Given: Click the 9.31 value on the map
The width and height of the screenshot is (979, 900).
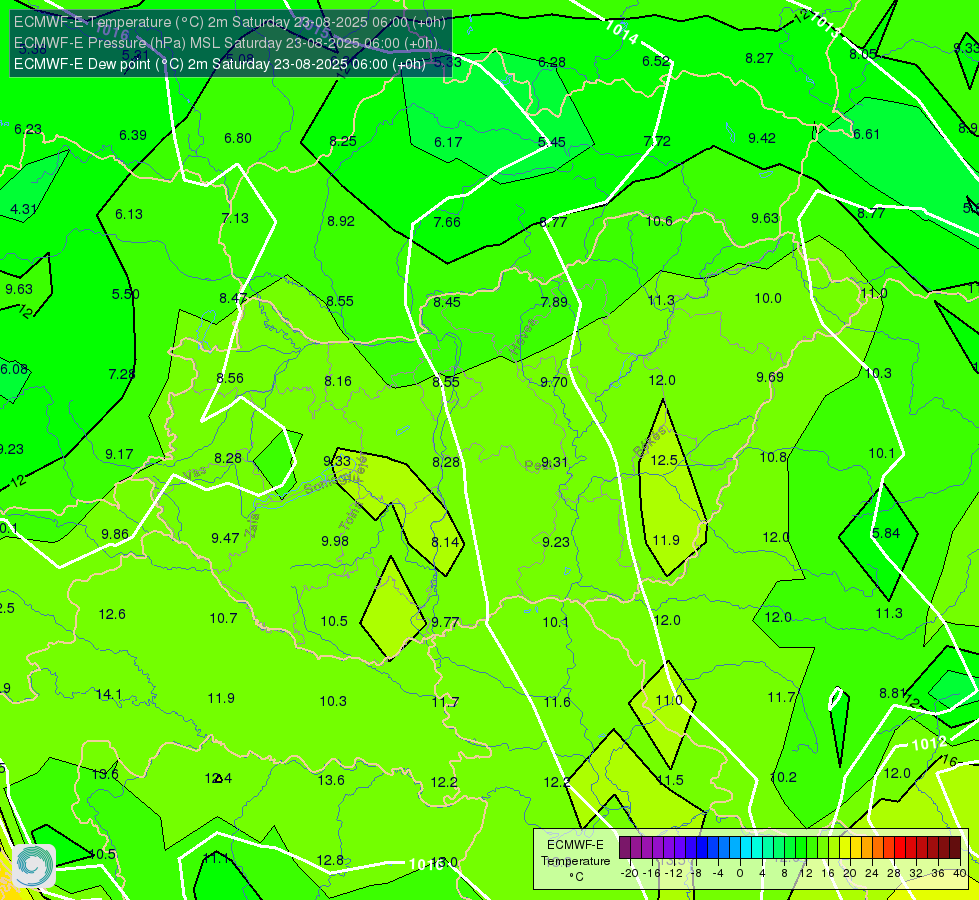Looking at the screenshot, I should coord(554,462).
